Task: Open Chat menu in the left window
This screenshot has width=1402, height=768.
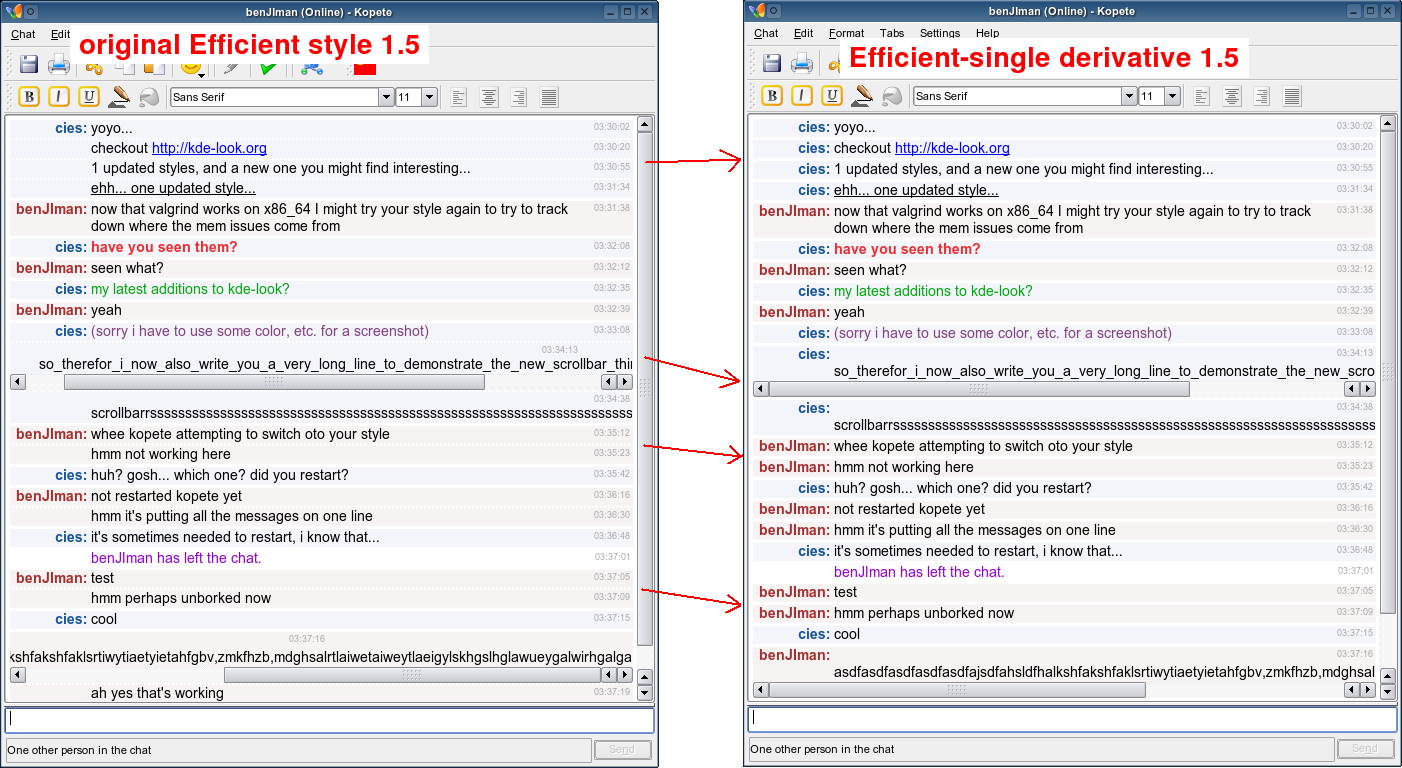Action: click(x=23, y=34)
